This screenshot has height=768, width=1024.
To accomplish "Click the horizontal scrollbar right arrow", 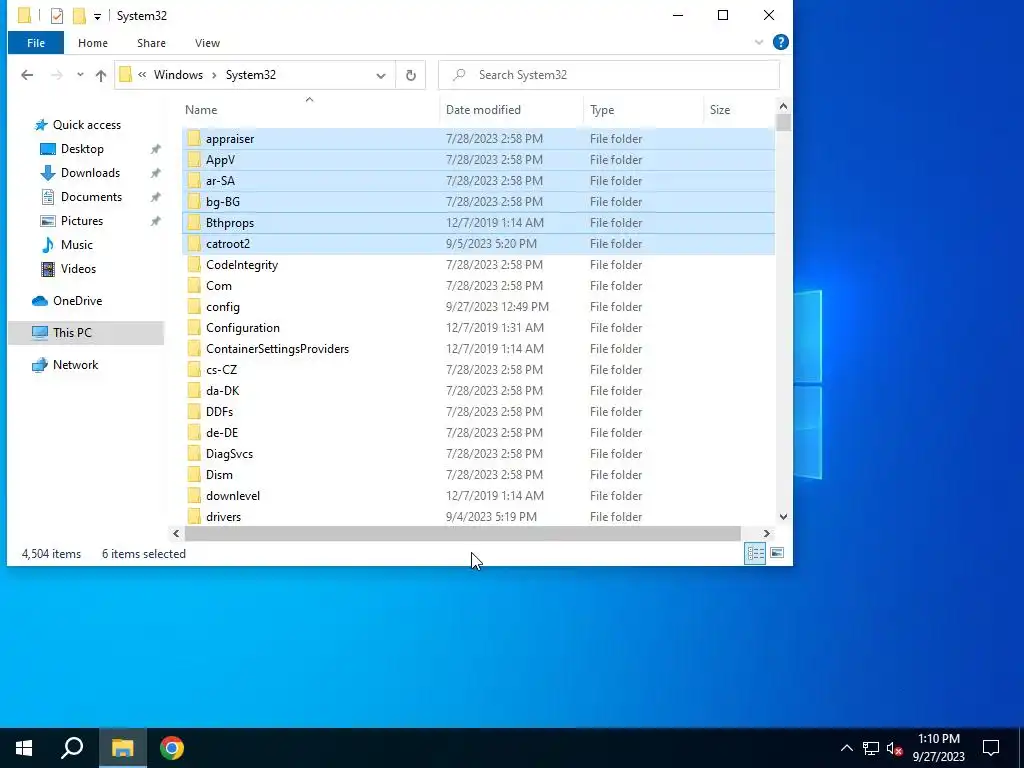I will (x=767, y=534).
